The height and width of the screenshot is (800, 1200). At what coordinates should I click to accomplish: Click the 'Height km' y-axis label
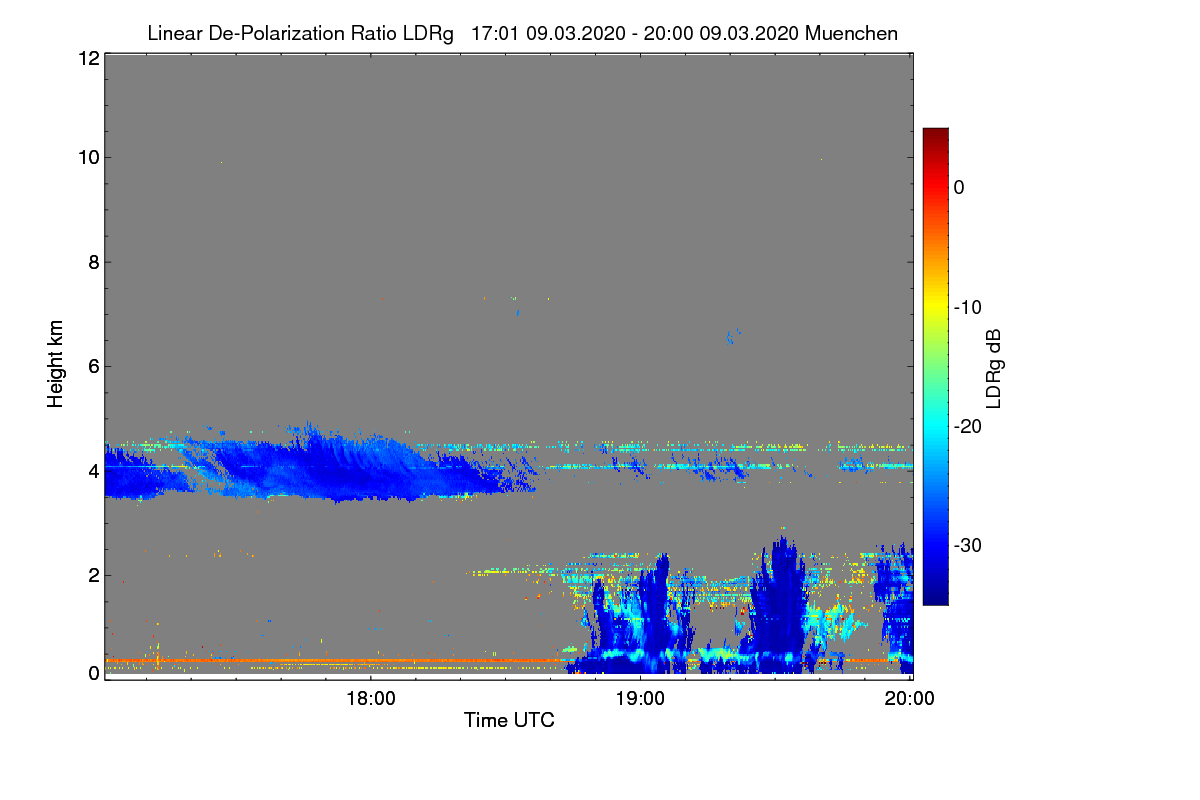pyautogui.click(x=55, y=363)
